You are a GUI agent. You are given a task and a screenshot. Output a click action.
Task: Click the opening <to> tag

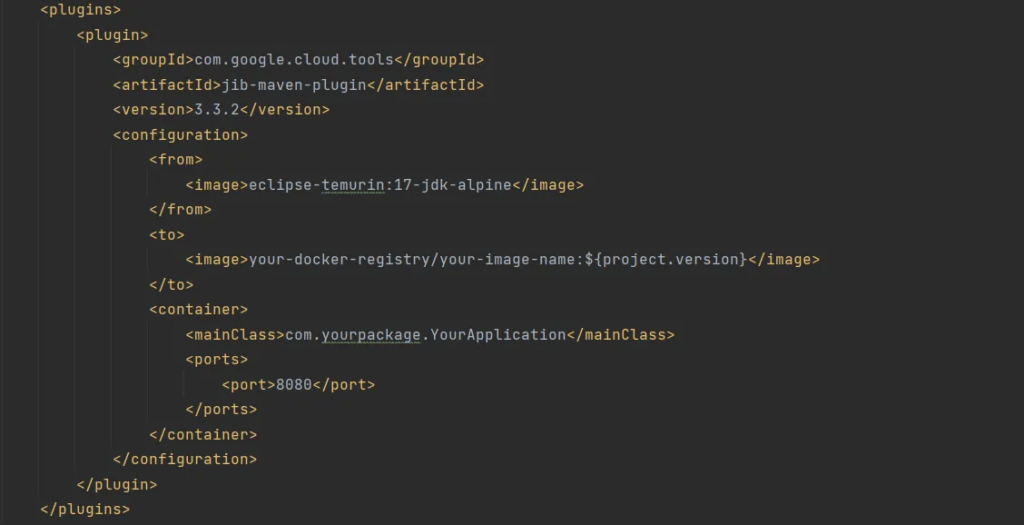coord(167,235)
